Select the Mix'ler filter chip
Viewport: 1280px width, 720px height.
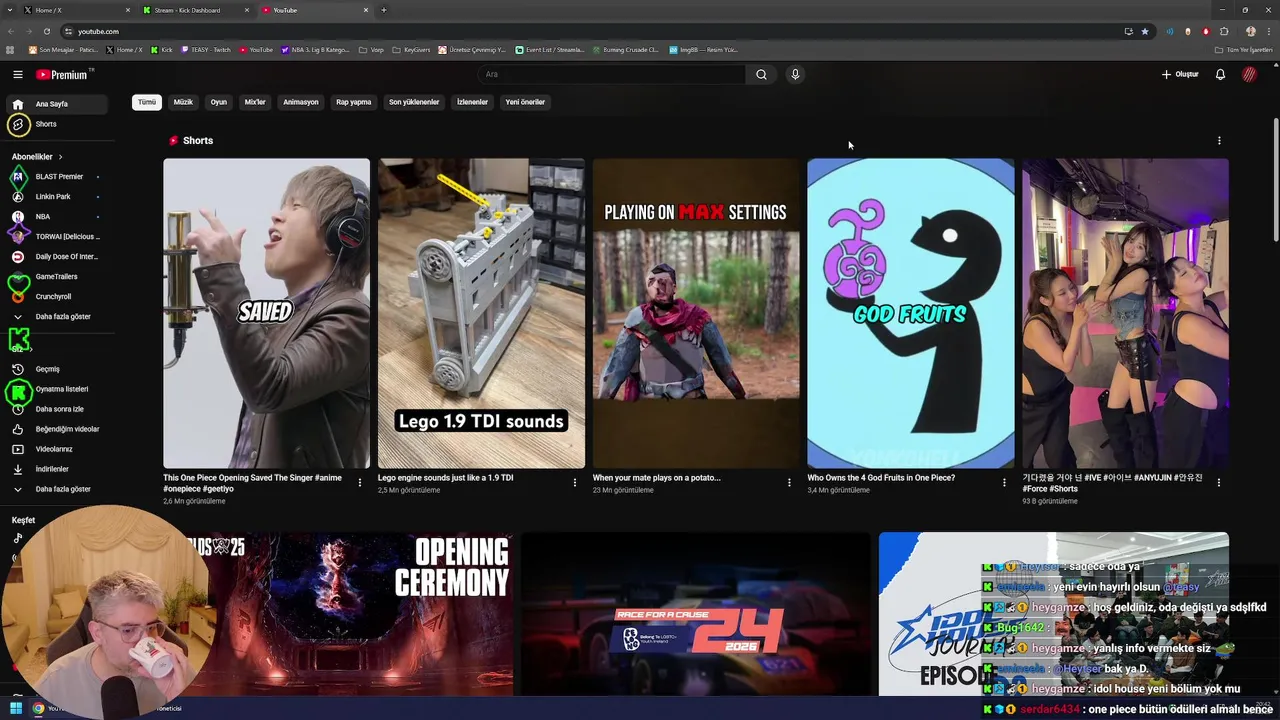[x=255, y=102]
